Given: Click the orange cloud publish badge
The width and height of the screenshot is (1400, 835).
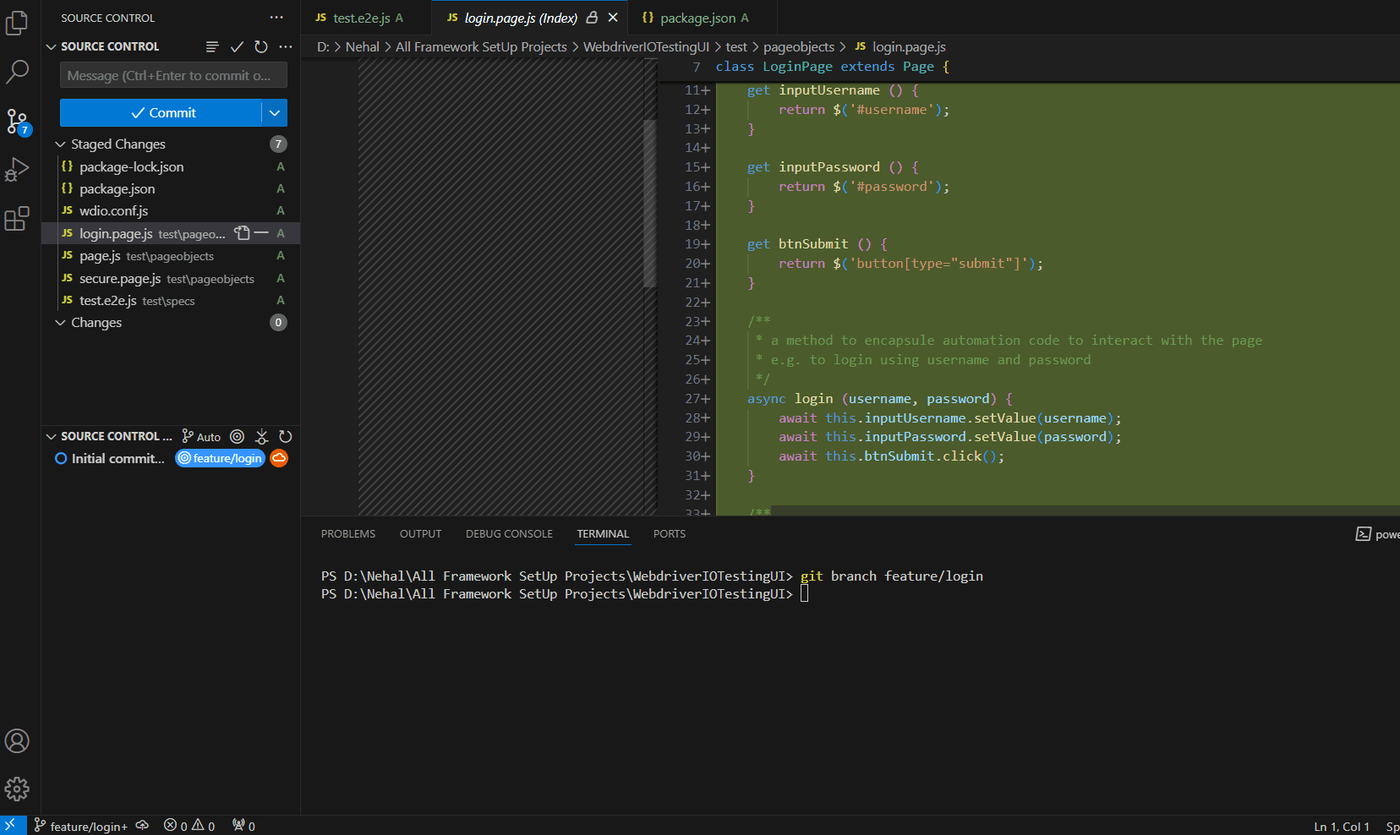Looking at the screenshot, I should click(x=279, y=458).
